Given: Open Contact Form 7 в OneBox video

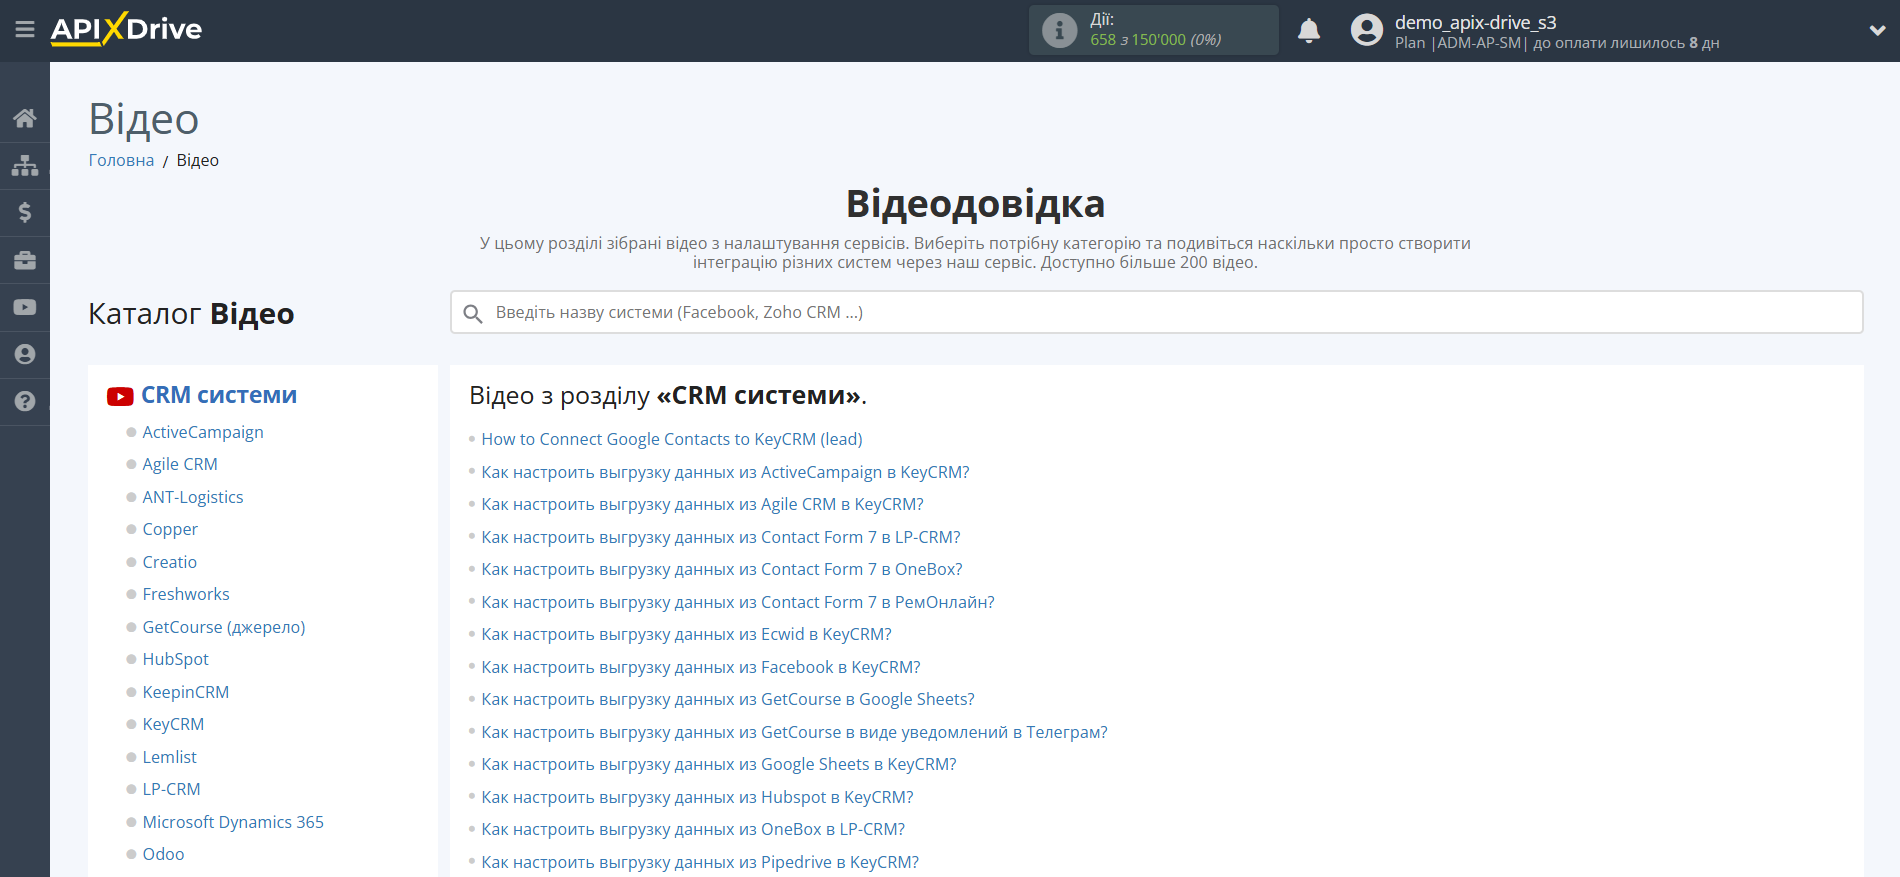Looking at the screenshot, I should pyautogui.click(x=722, y=569).
